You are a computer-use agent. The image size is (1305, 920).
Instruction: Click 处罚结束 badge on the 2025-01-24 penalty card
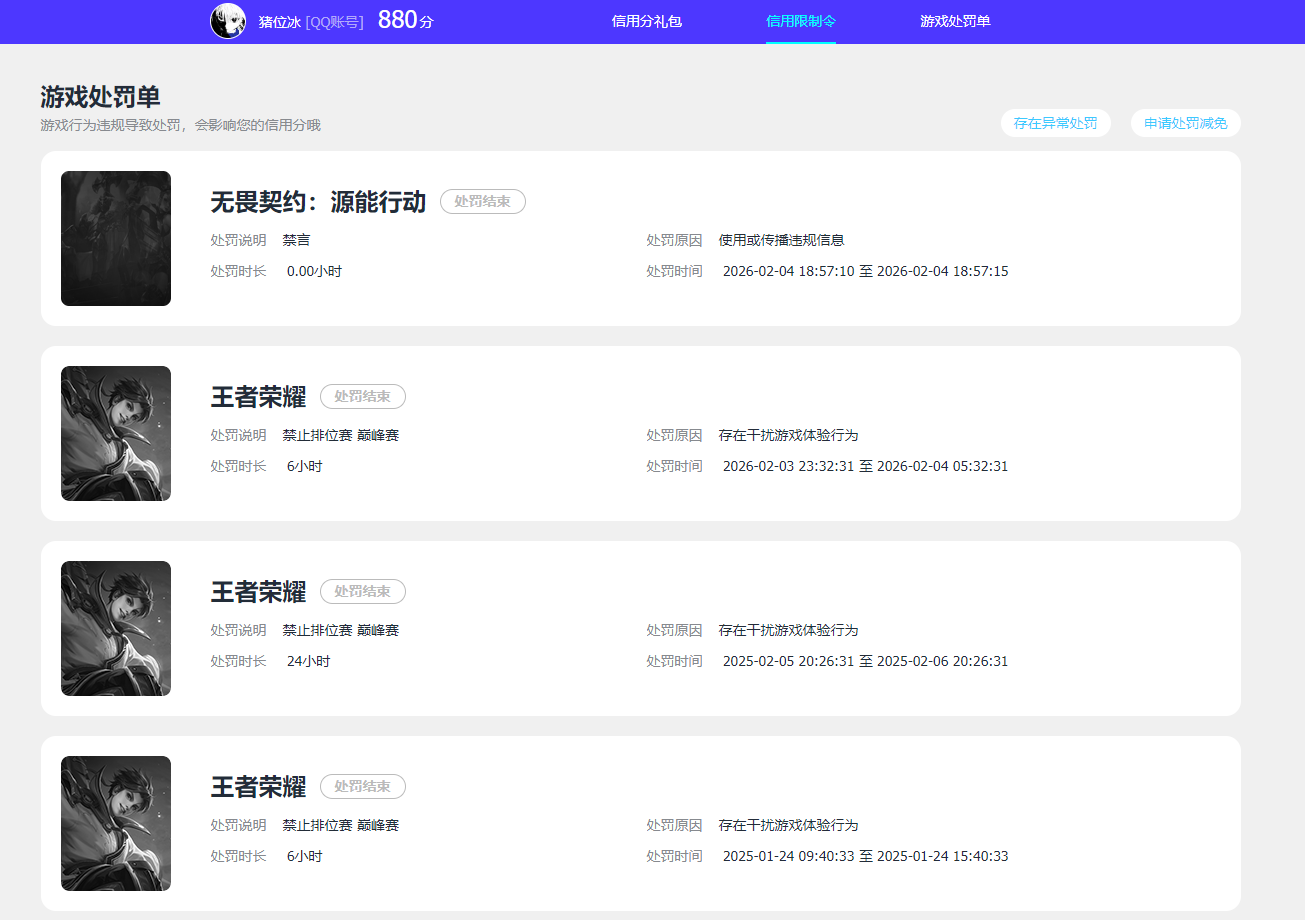[362, 786]
